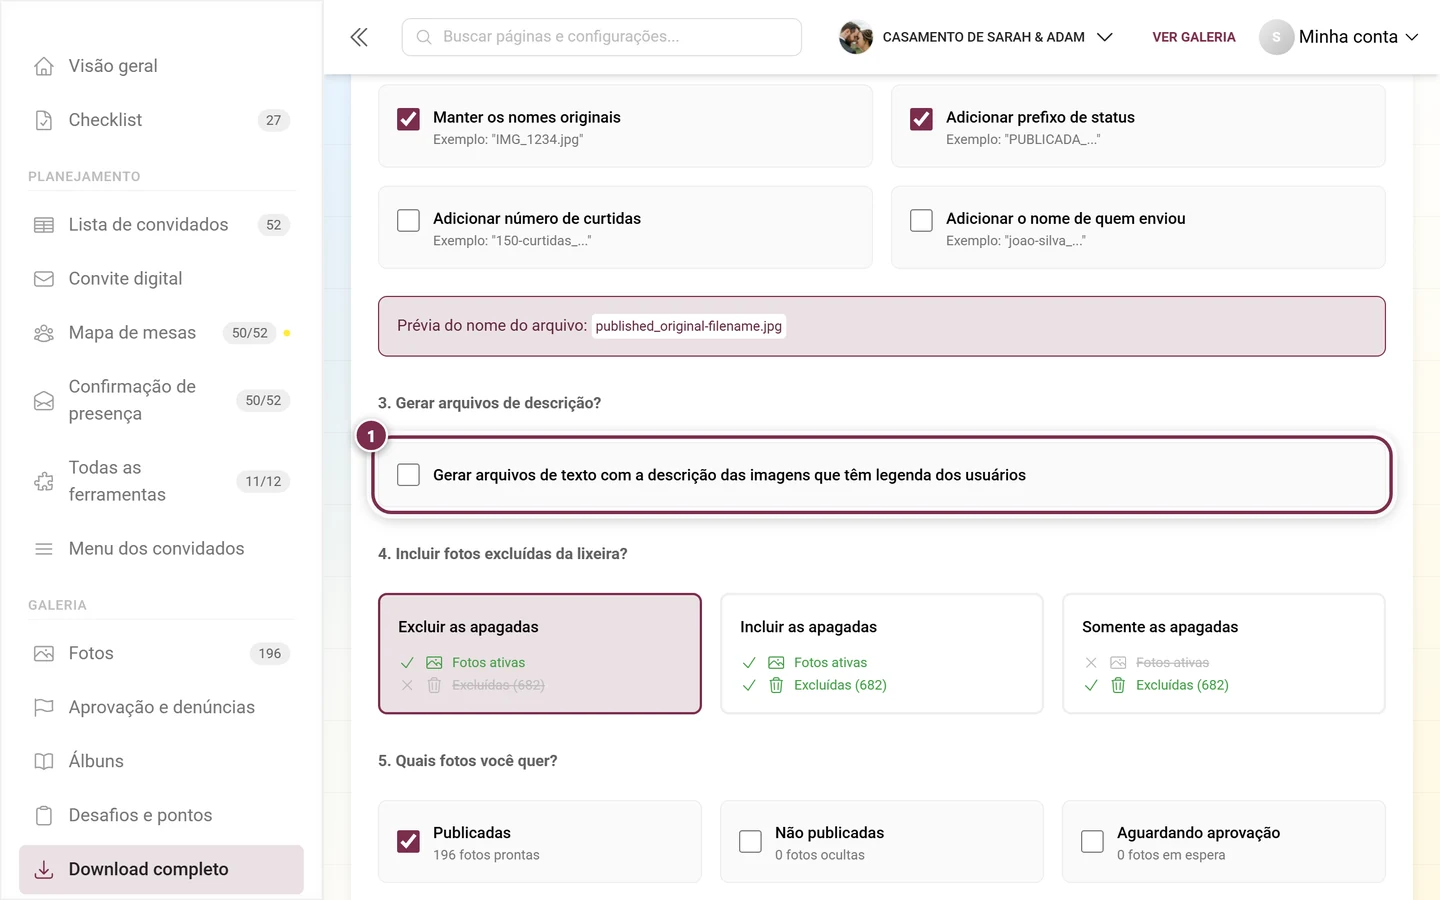Click the Visão geral home icon
Screen dimensions: 1440x900
[44, 66]
